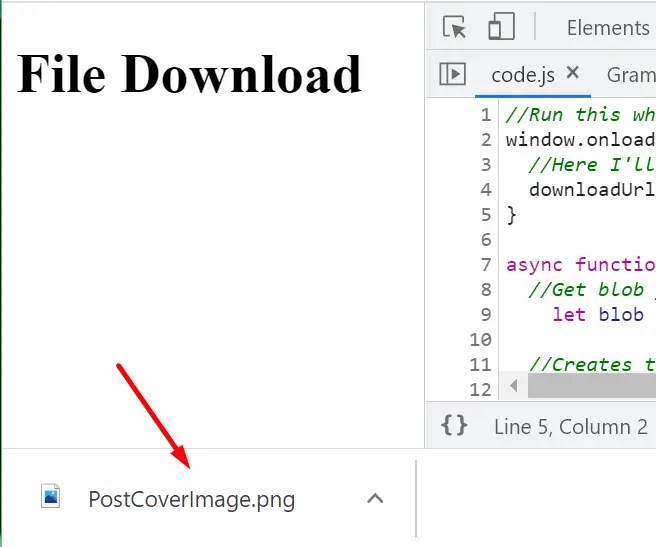
Task: Click the 'window.onload' code on line 2
Action: (581, 139)
